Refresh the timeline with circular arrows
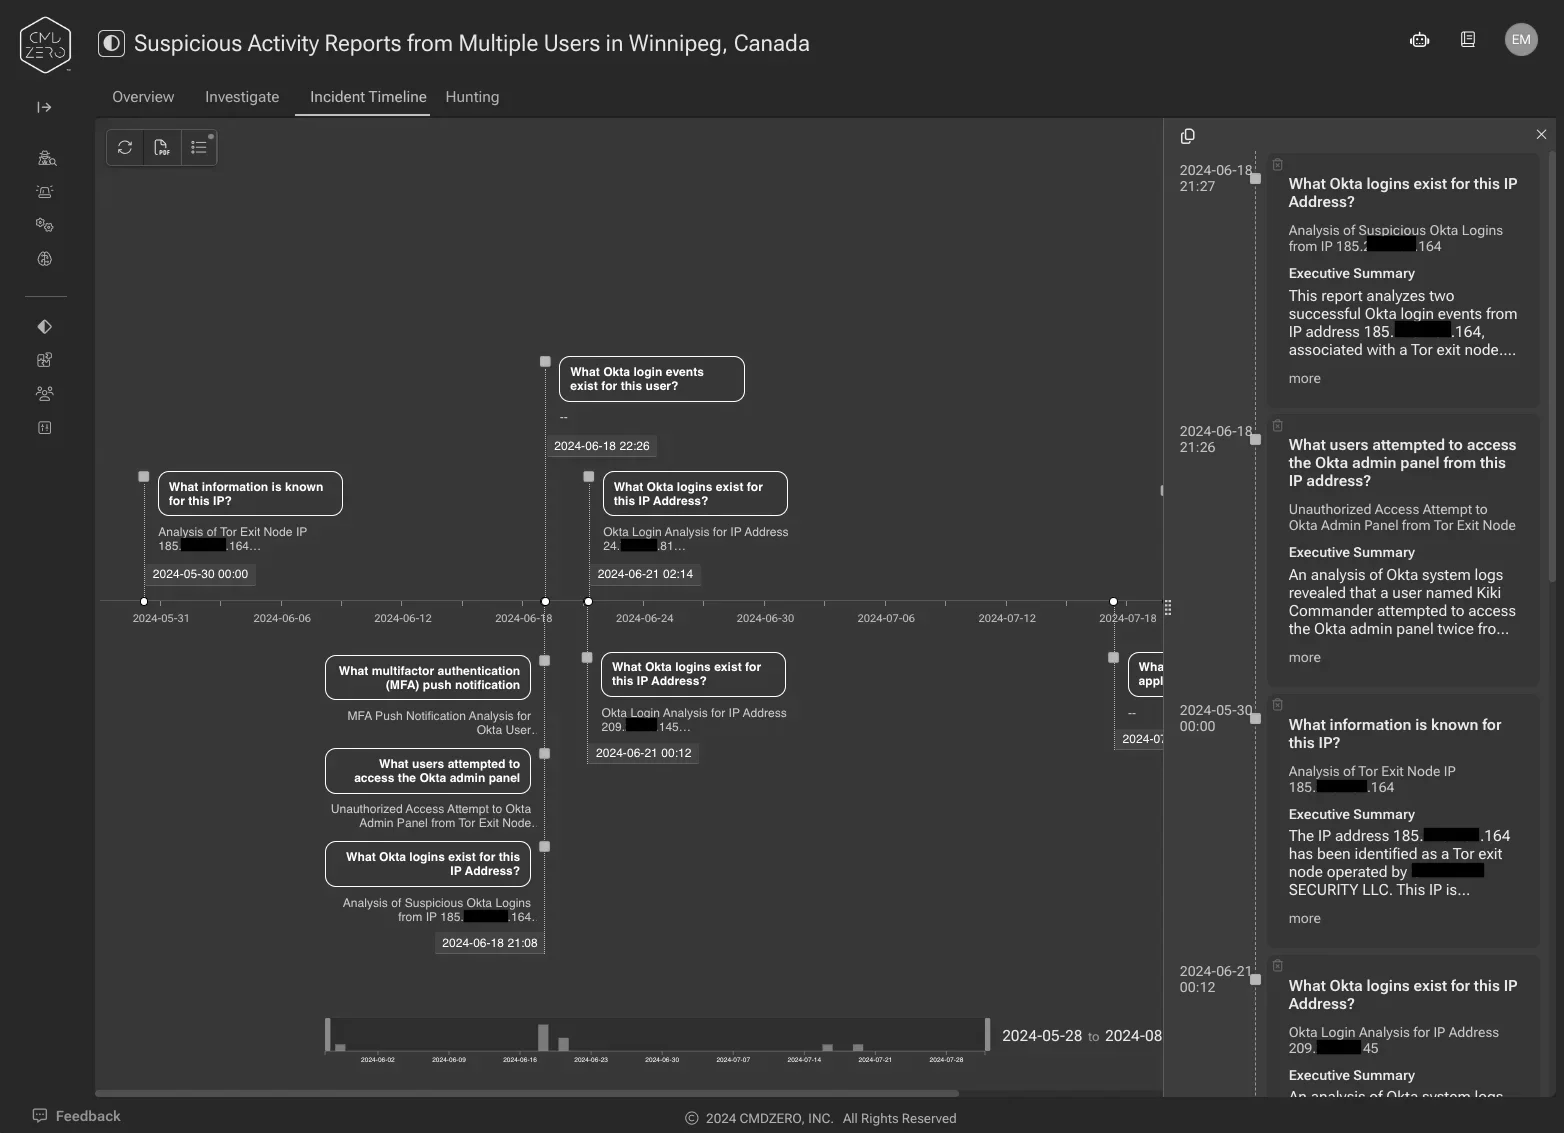1564x1133 pixels. 125,147
